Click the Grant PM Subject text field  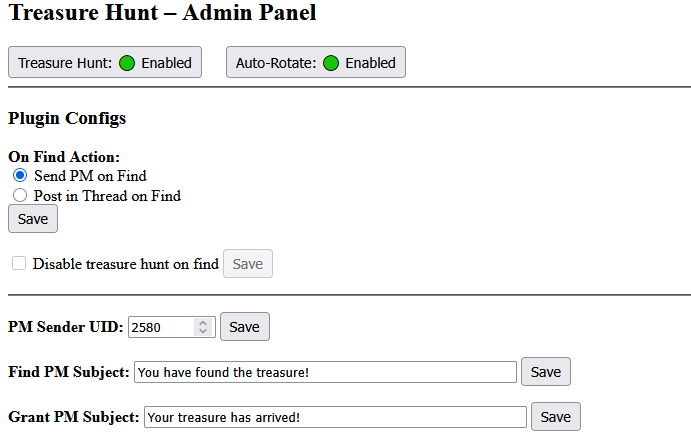tap(335, 417)
